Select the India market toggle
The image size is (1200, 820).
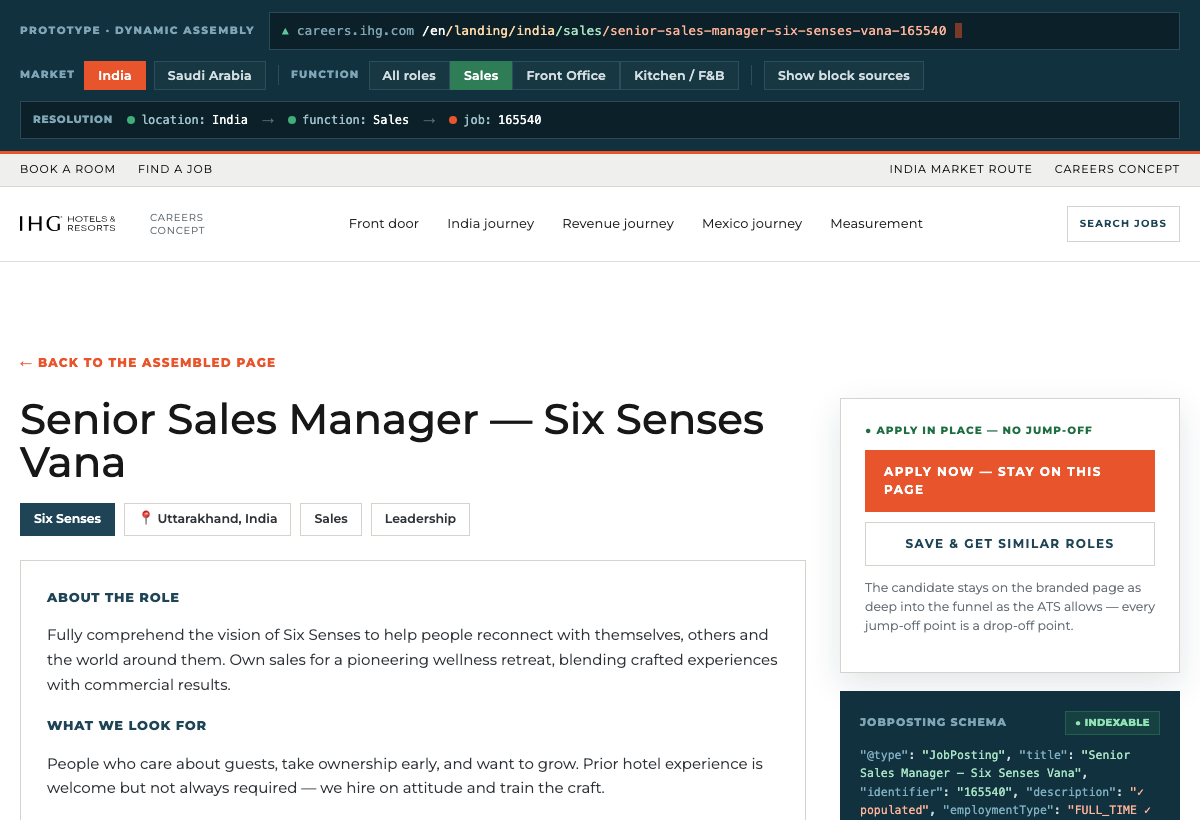[115, 76]
